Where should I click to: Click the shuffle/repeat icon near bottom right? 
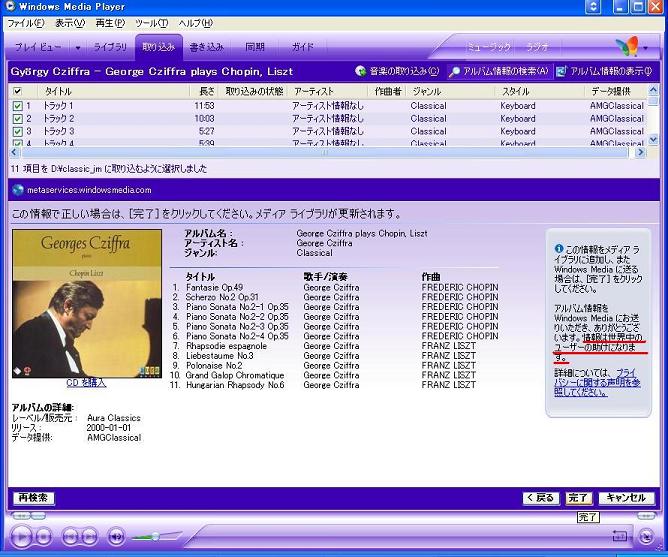point(619,536)
